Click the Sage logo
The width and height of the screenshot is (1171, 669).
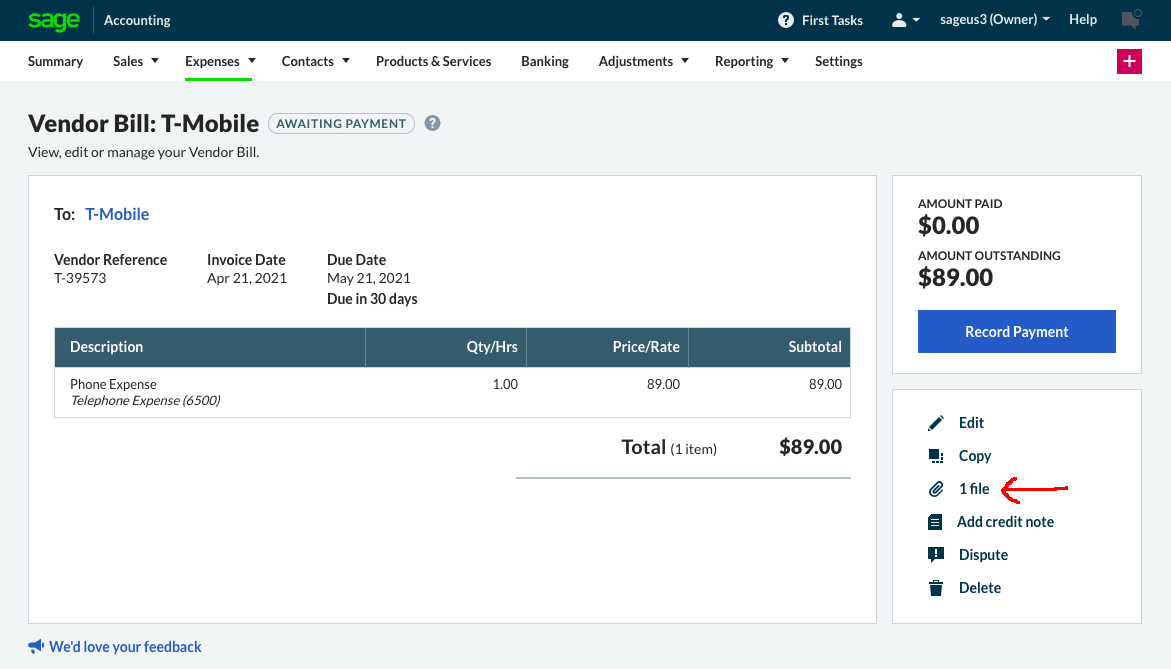(x=54, y=20)
